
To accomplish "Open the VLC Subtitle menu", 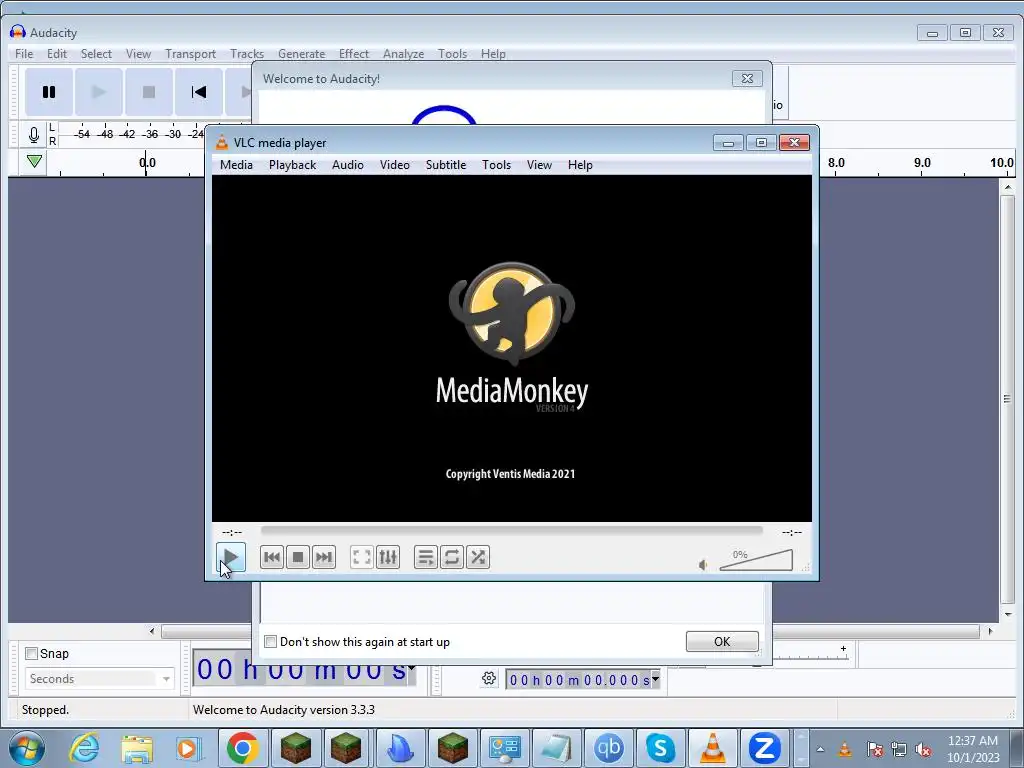I will click(446, 165).
